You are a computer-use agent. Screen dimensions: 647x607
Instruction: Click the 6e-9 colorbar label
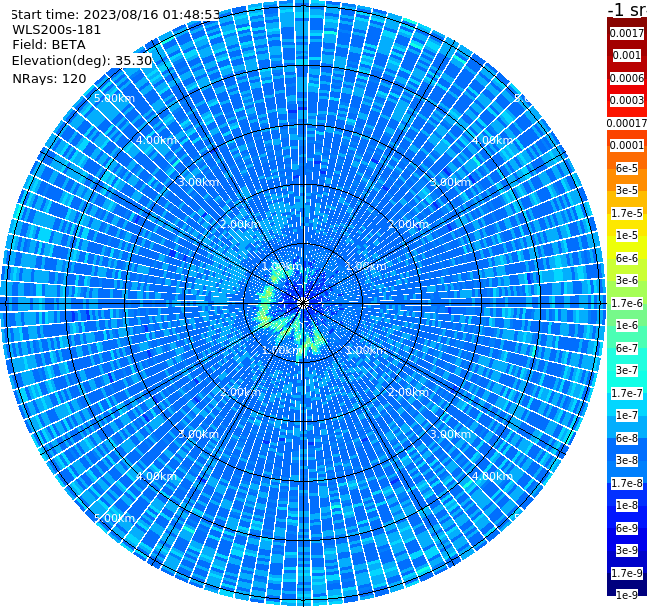pos(627,528)
